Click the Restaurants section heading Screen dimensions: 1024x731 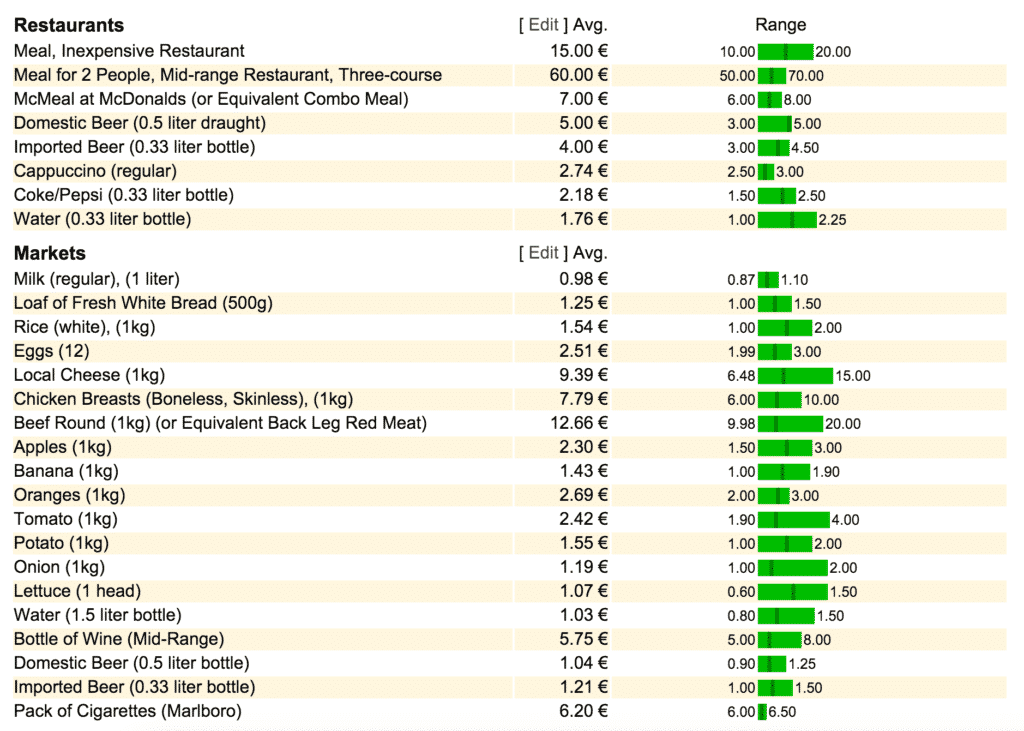click(x=69, y=25)
